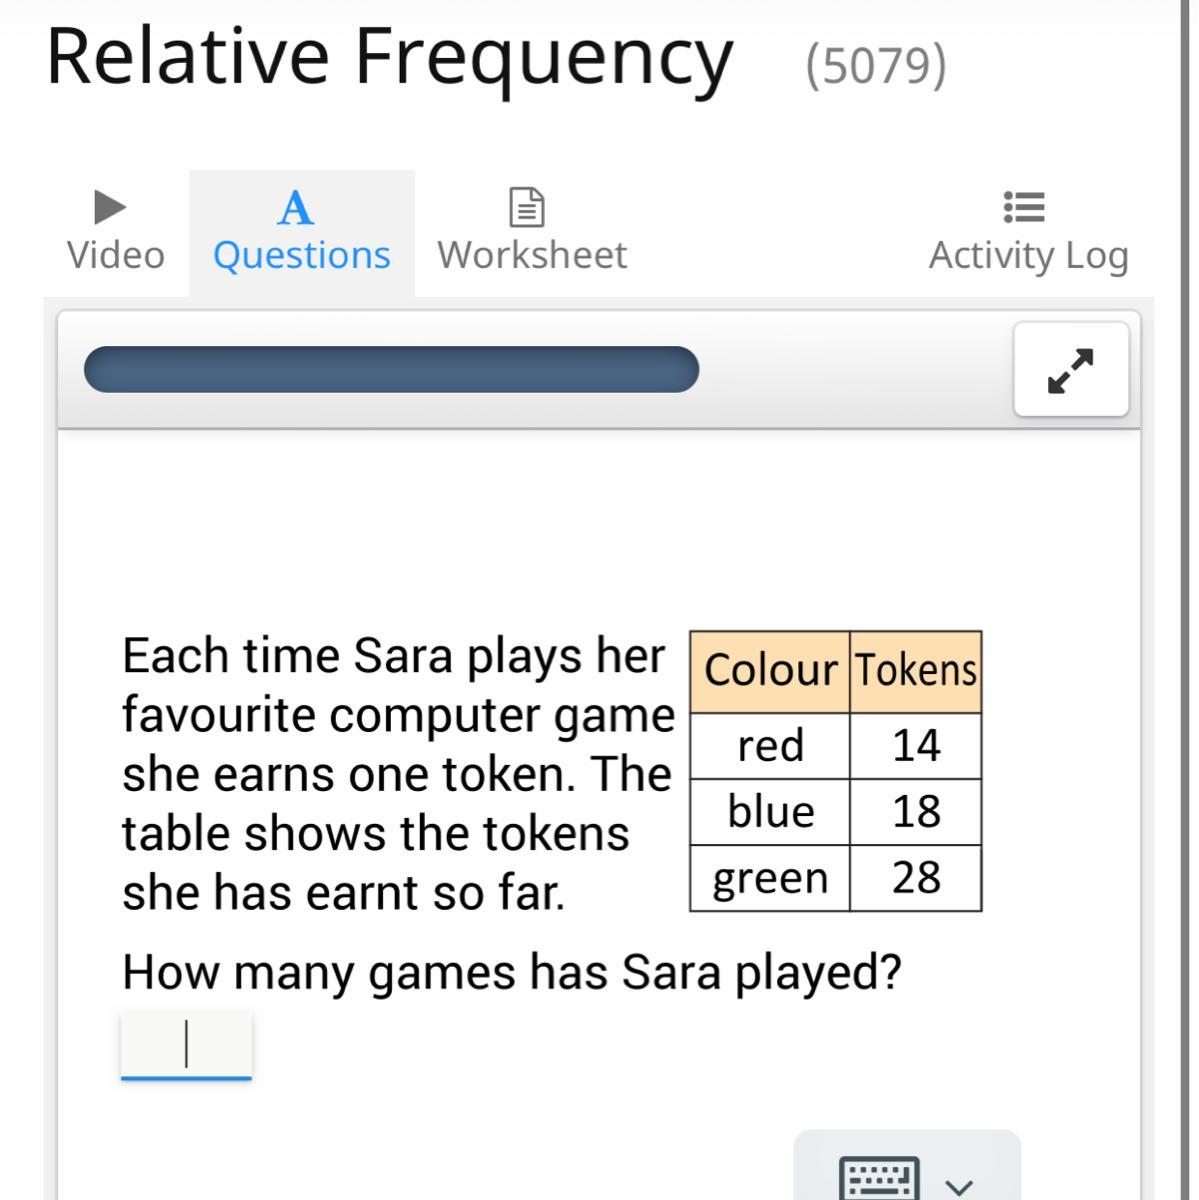Click the Relative Frequency page title
Screen dimensions: 1199x1200
(x=389, y=57)
